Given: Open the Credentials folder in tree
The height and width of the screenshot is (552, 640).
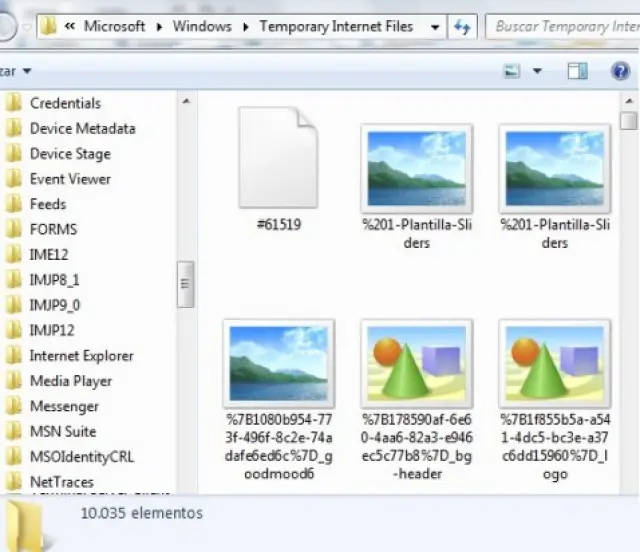Looking at the screenshot, I should click(x=65, y=103).
